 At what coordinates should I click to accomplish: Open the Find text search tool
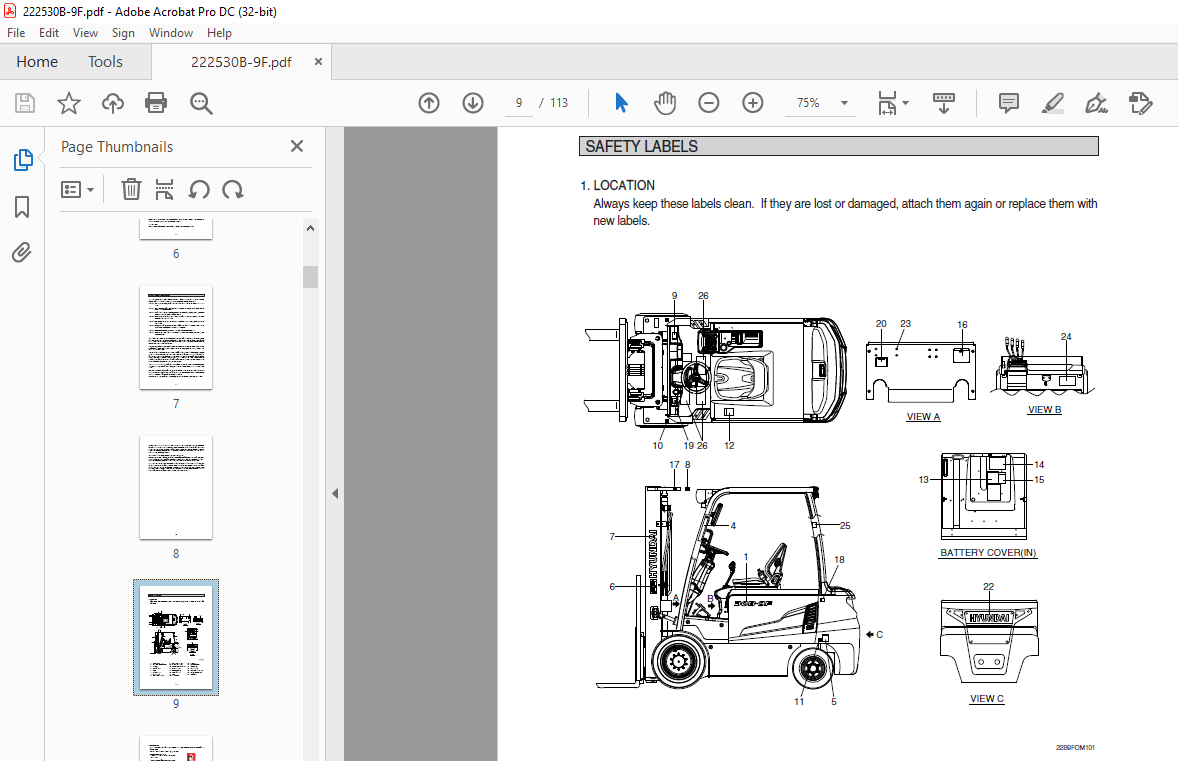tap(201, 103)
